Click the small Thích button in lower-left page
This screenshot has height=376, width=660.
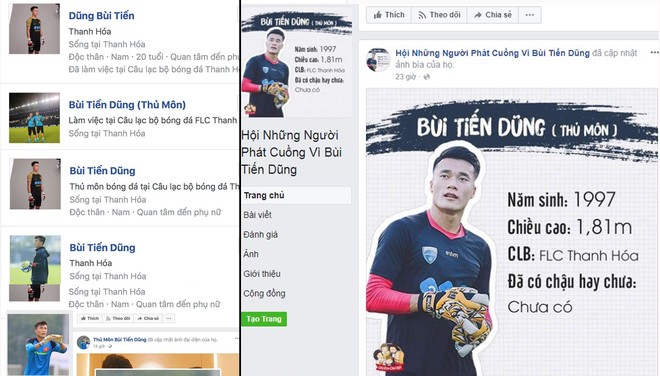90,318
